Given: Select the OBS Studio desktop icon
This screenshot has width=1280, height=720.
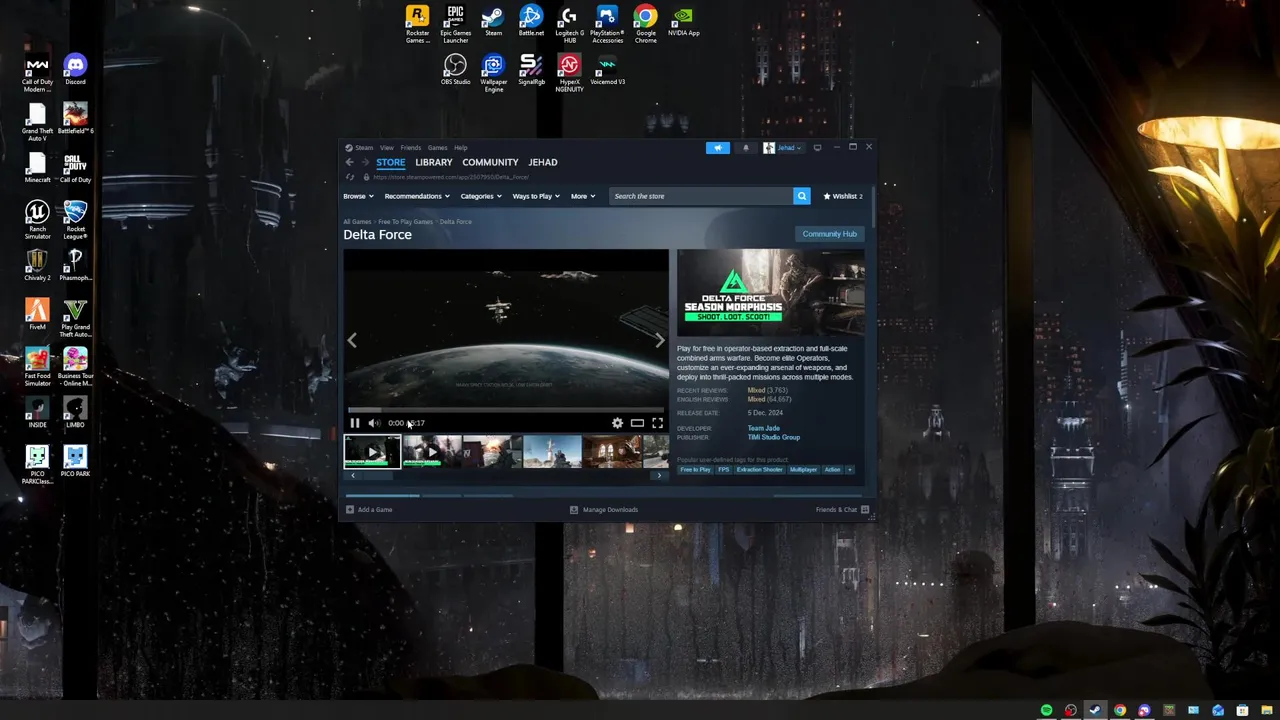Looking at the screenshot, I should [x=455, y=70].
